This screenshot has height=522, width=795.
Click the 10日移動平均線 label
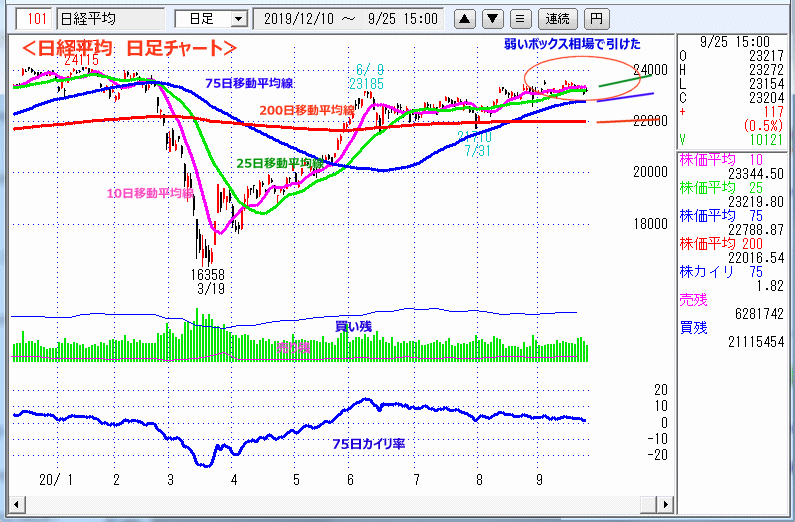tap(150, 194)
